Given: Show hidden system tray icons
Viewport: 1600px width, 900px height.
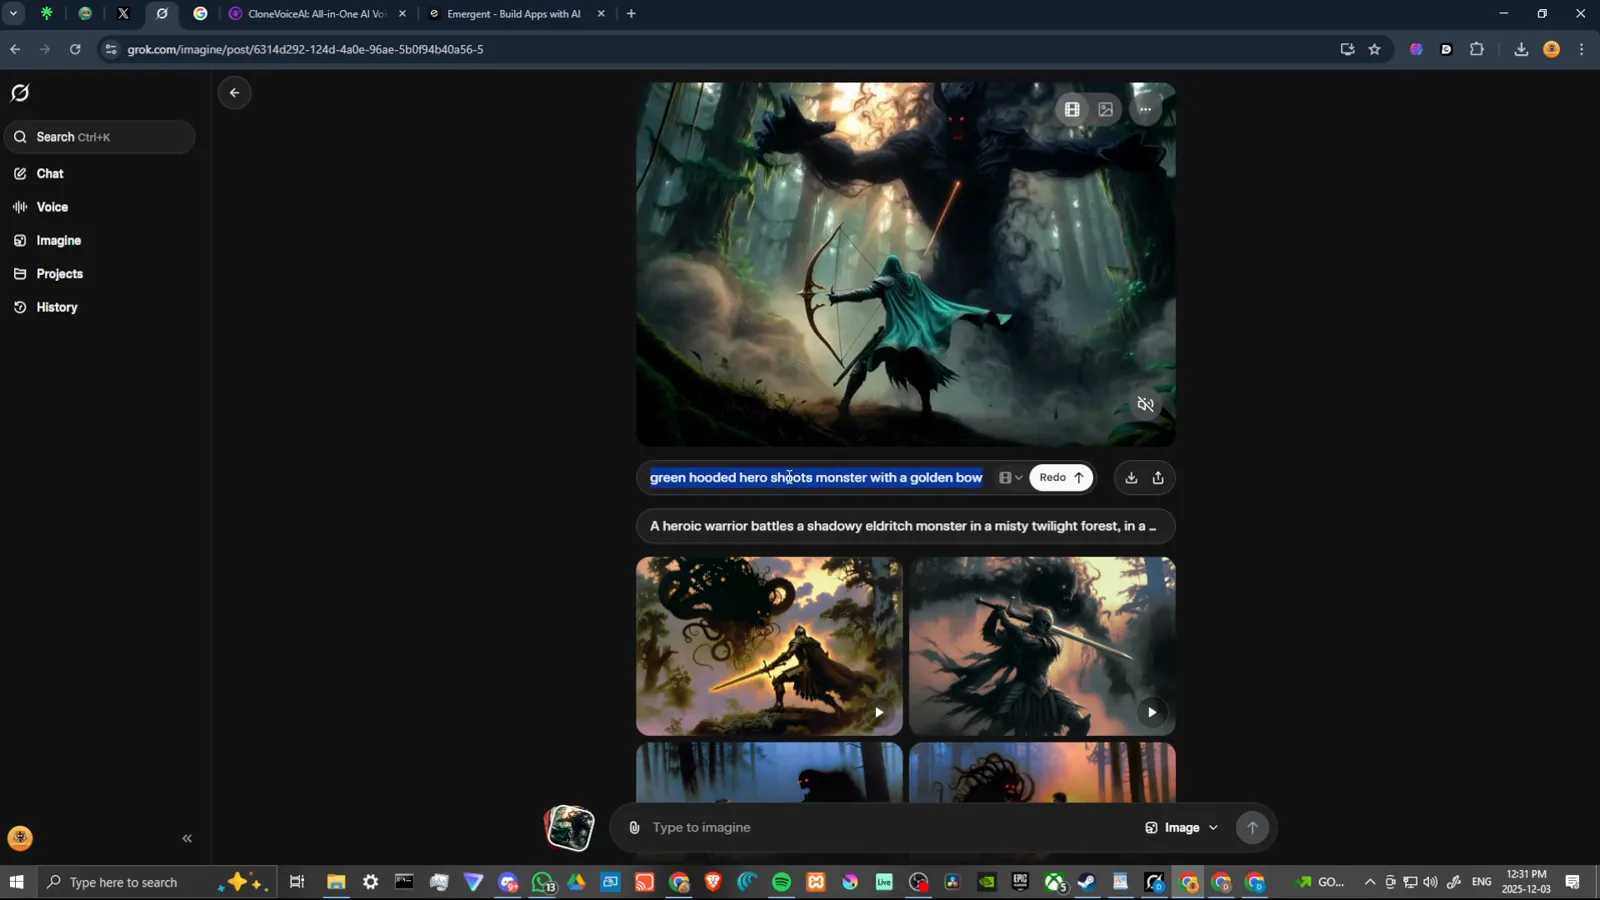Looking at the screenshot, I should 1370,882.
